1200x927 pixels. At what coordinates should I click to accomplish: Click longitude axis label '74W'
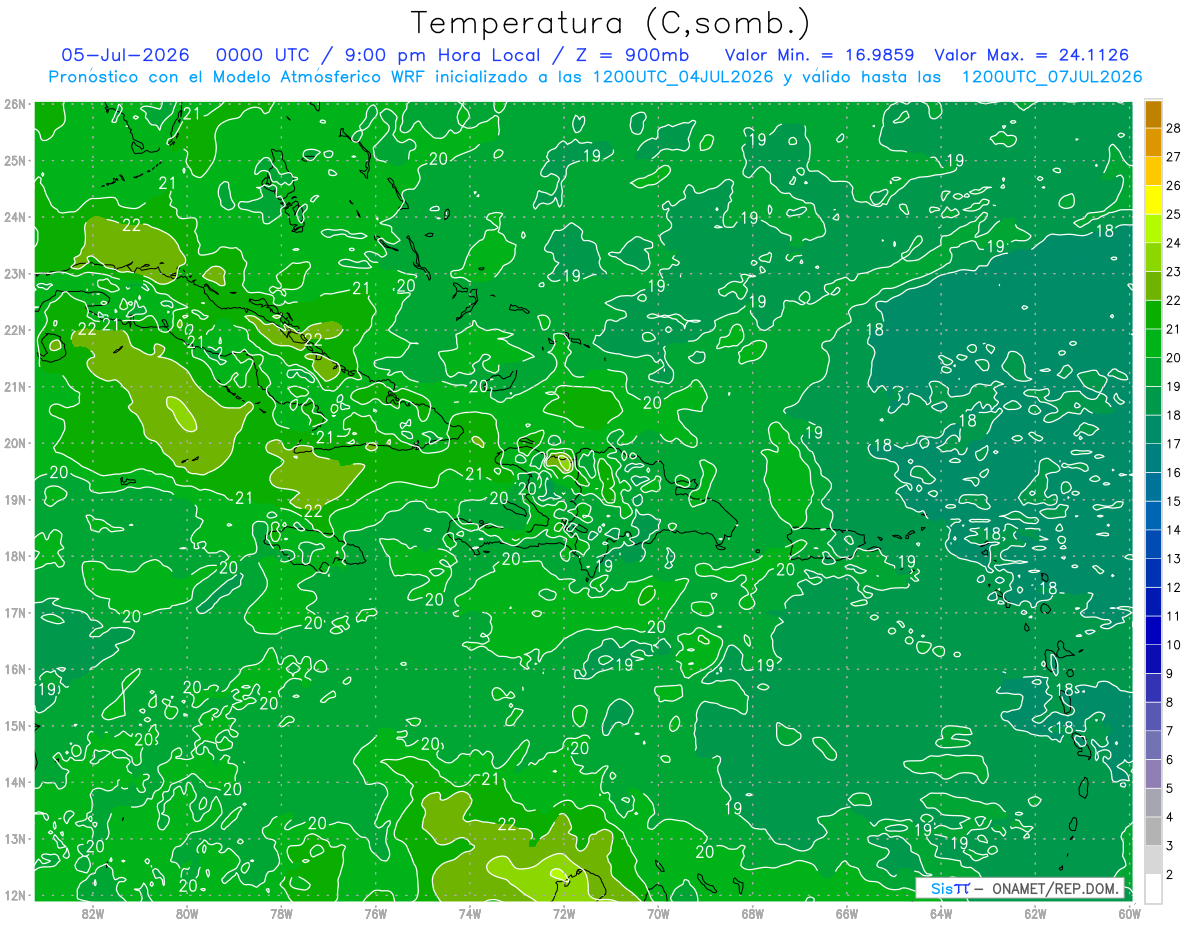coord(469,913)
